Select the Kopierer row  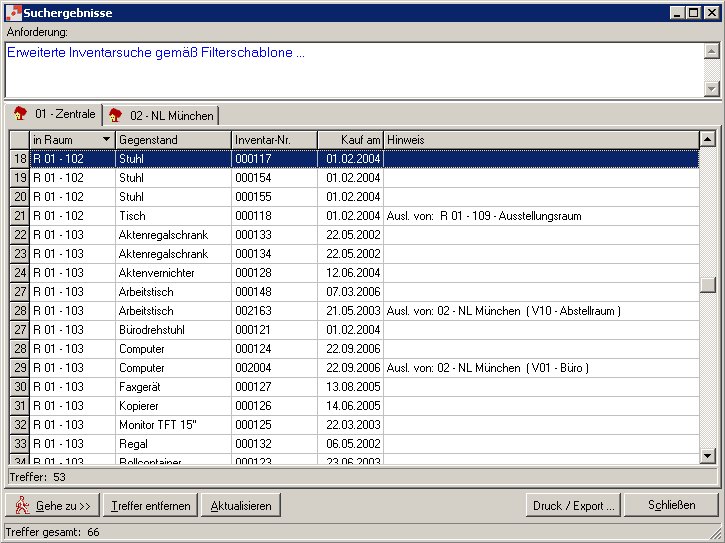coord(354,406)
